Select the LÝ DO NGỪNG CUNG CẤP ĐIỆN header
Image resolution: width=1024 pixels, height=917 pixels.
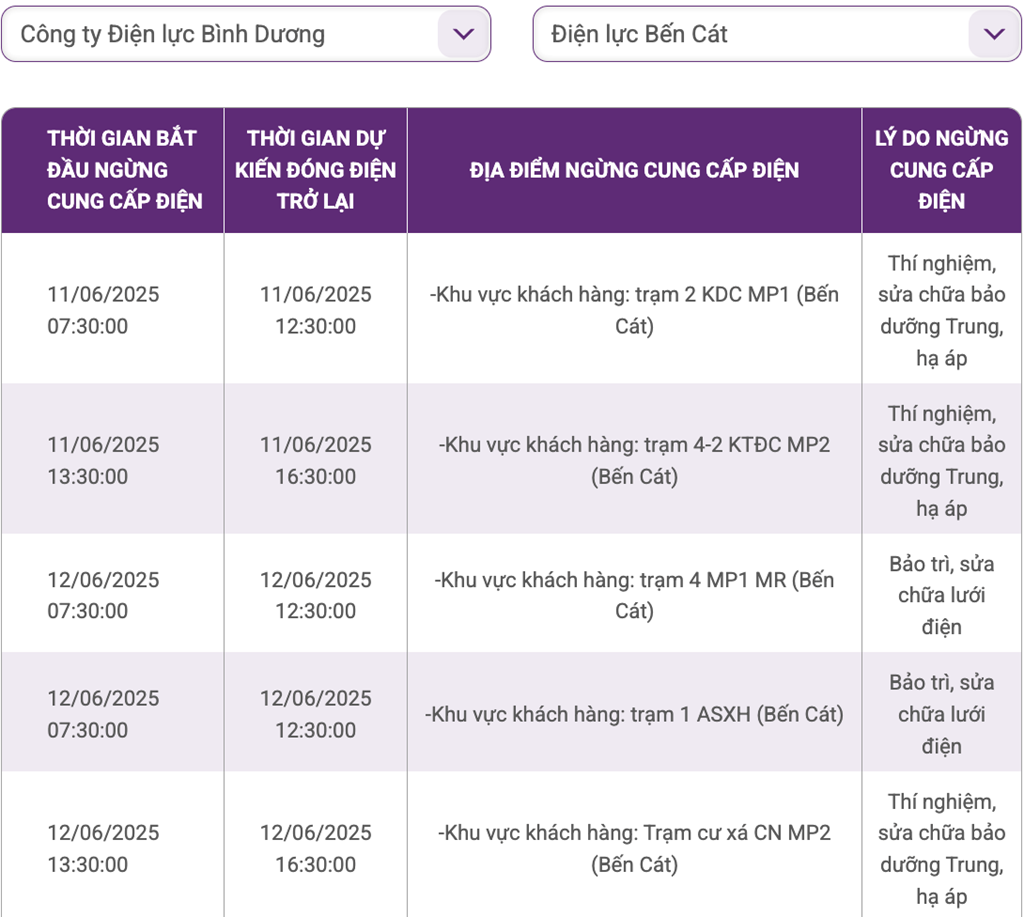[941, 170]
